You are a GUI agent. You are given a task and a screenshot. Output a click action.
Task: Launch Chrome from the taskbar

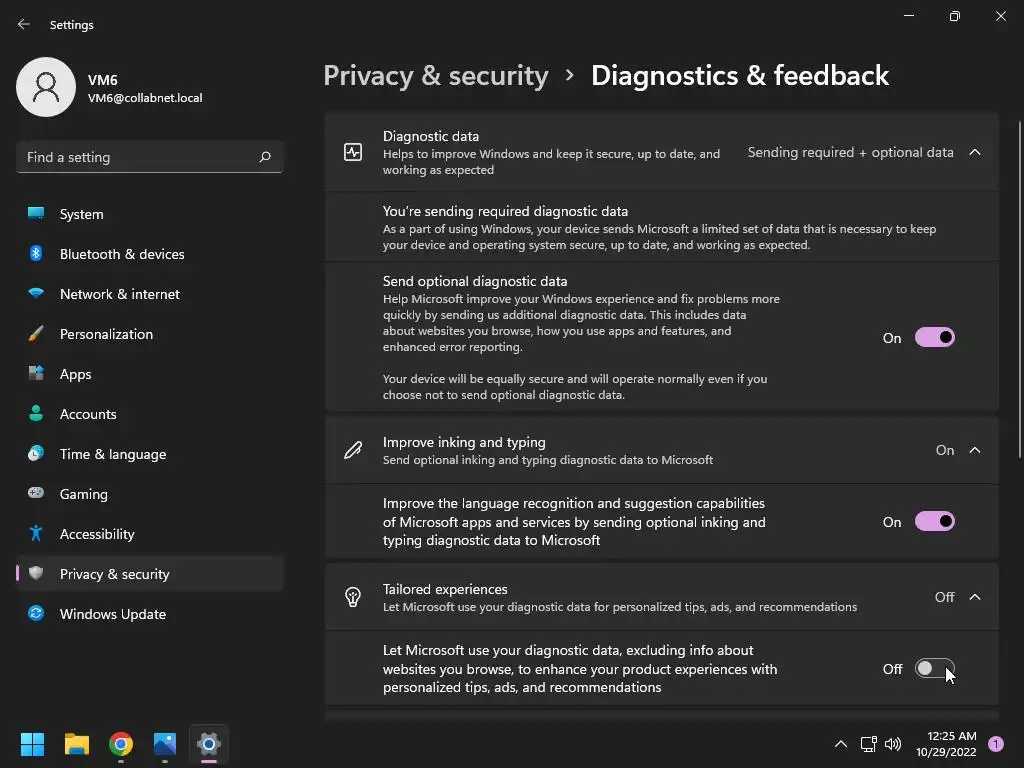click(x=121, y=744)
